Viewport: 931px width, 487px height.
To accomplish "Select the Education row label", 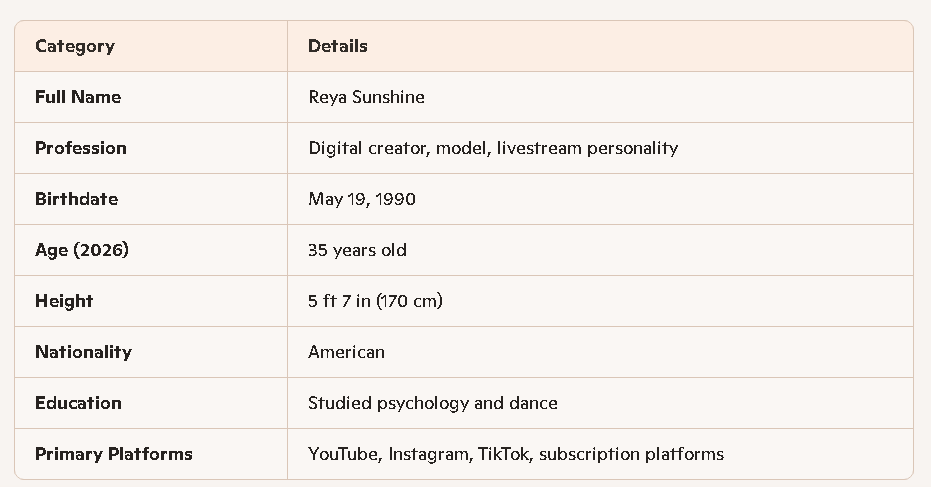I will pos(78,403).
